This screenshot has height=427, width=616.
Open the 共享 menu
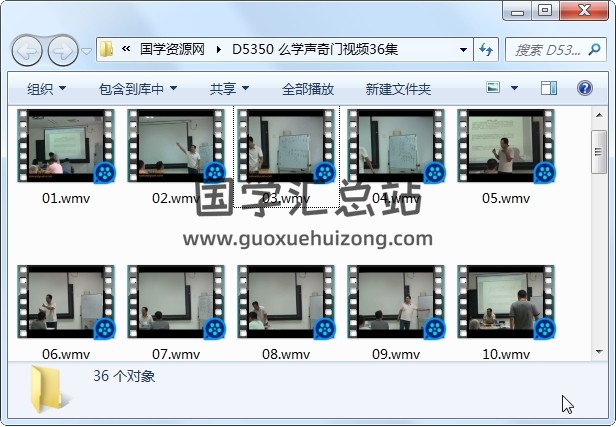point(229,89)
